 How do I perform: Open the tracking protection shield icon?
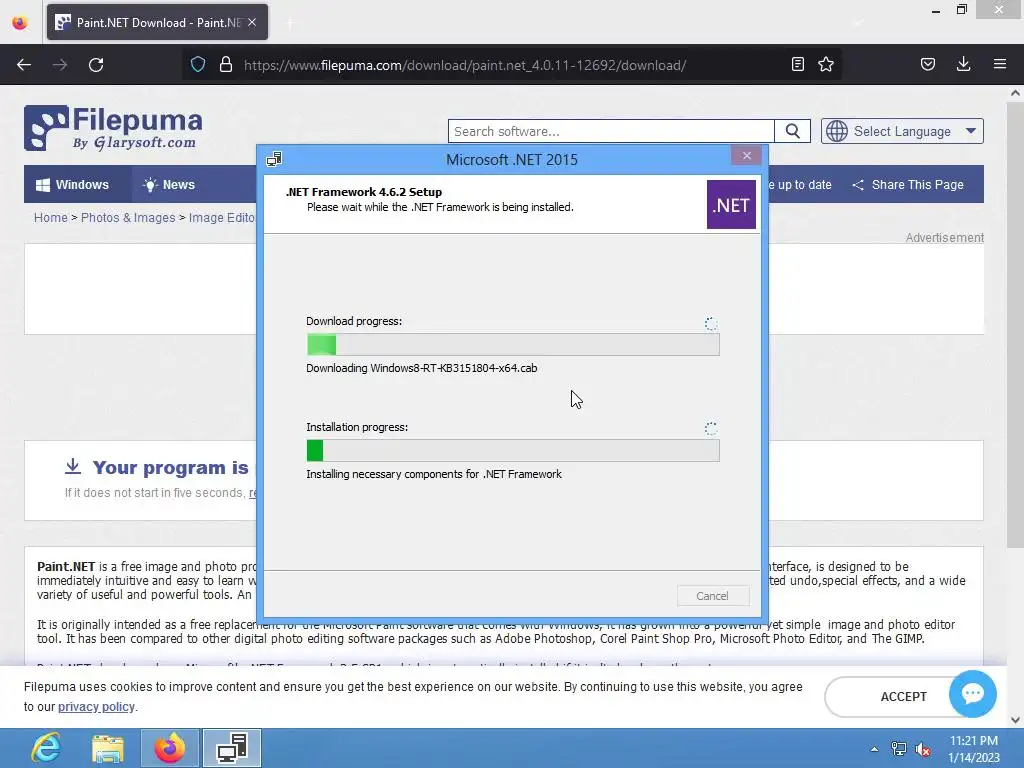[x=198, y=65]
